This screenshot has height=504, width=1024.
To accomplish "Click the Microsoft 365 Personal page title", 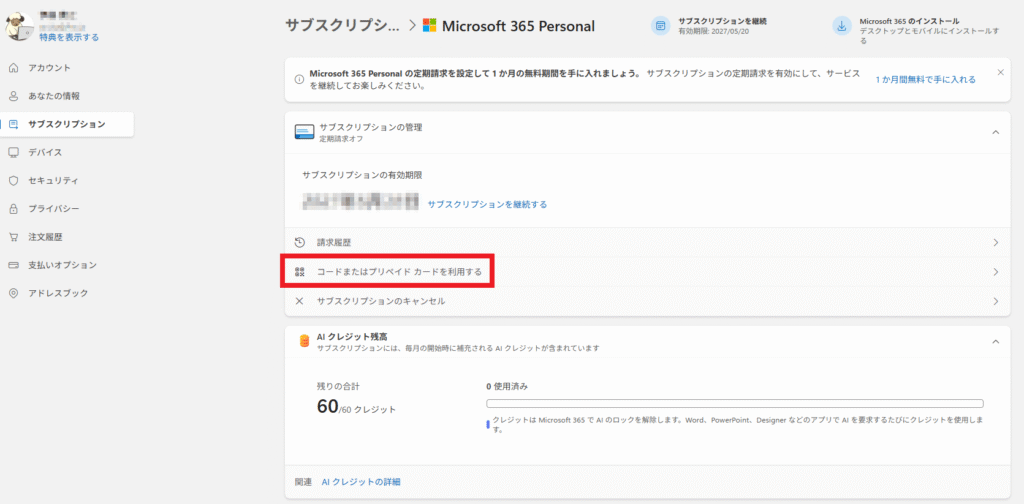I will 519,26.
